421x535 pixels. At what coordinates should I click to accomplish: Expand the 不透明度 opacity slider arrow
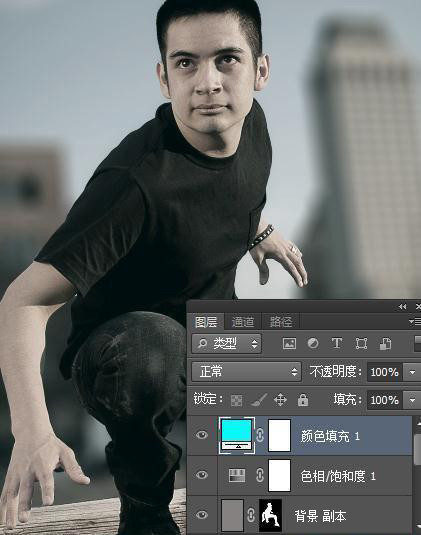(x=412, y=372)
